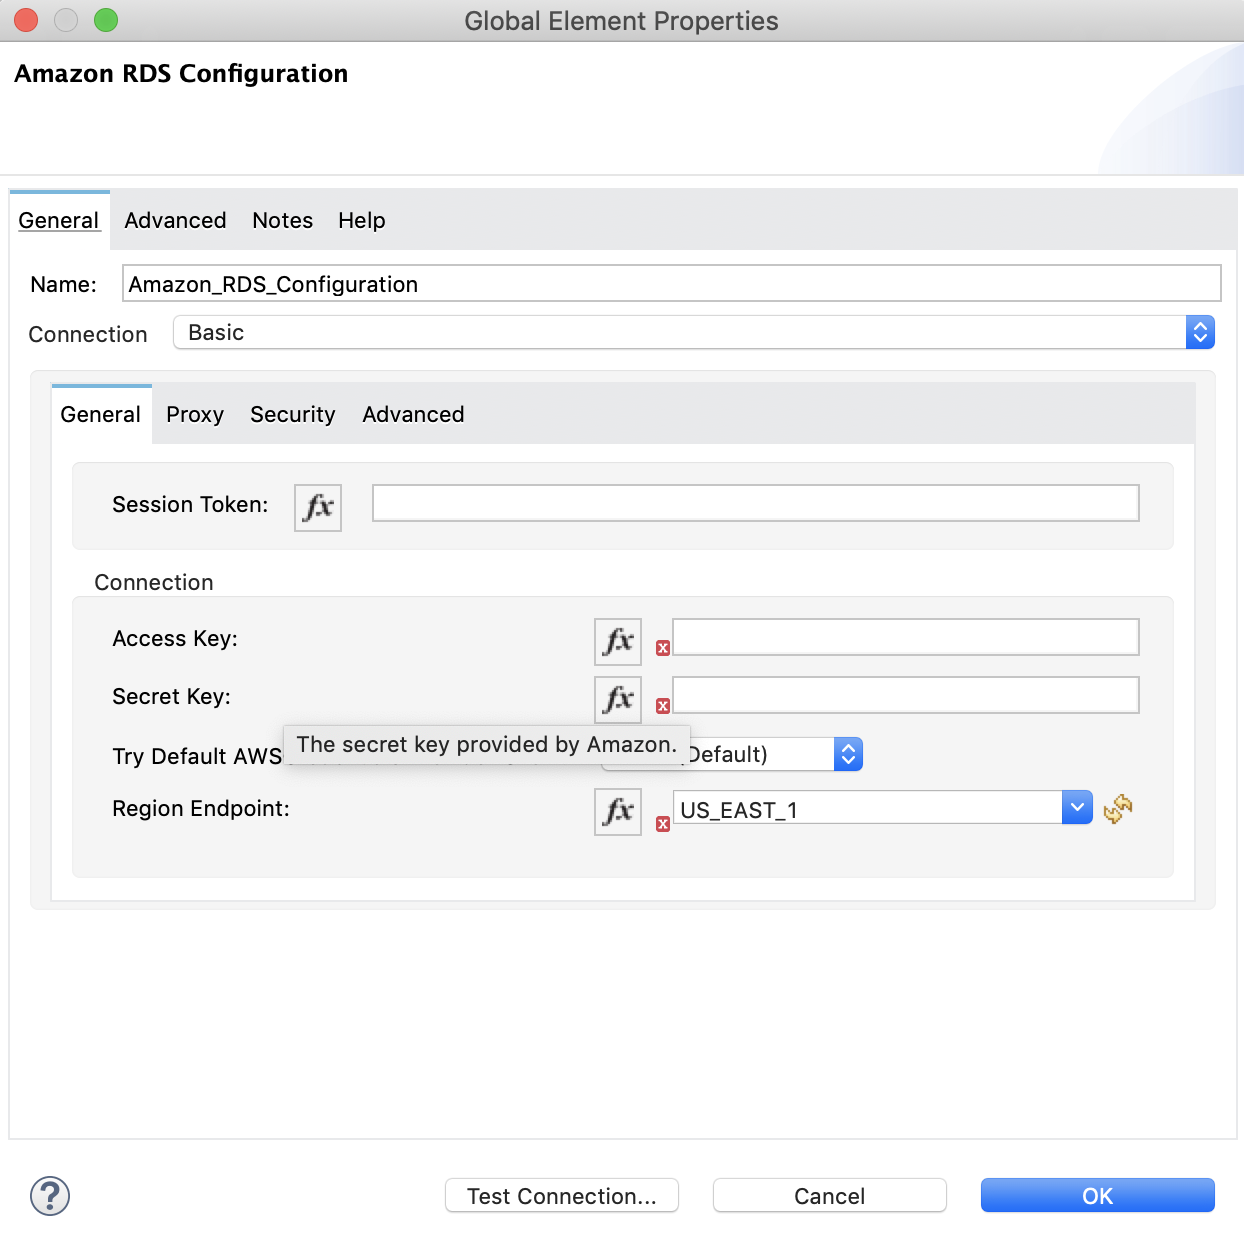Open the Proxy tab
Viewport: 1244px width, 1242px height.
point(194,414)
